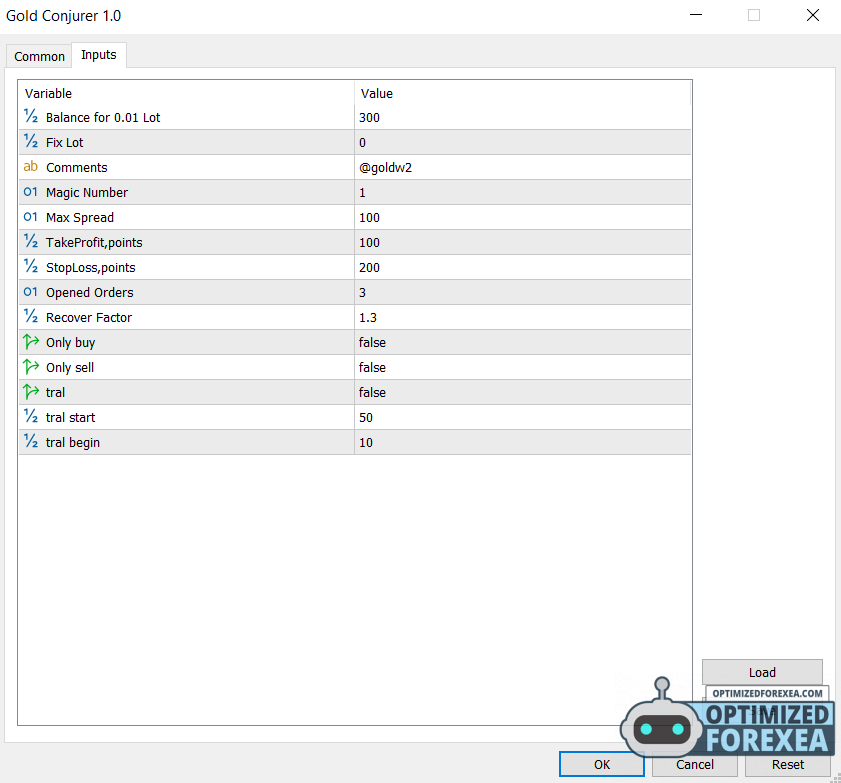The image size is (841, 783).
Task: Select the 'Only buy' variable name
Action: [x=70, y=342]
